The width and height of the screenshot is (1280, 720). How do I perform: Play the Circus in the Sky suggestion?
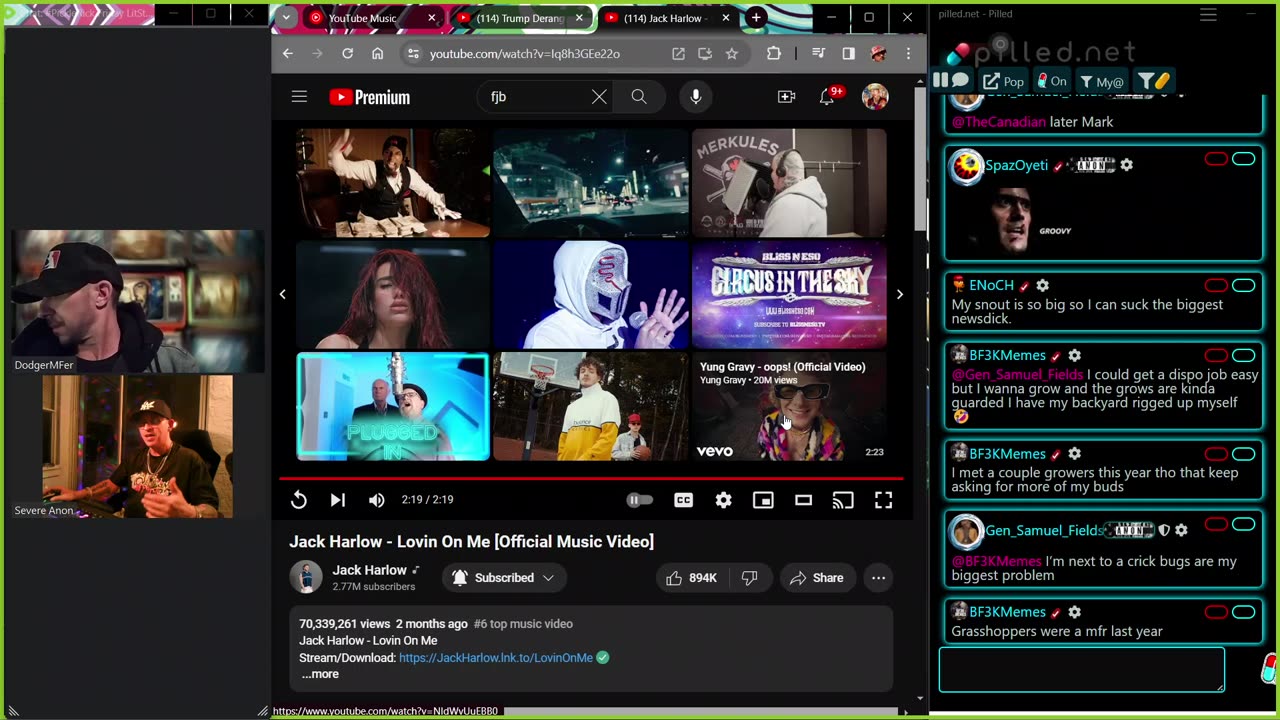coord(789,294)
